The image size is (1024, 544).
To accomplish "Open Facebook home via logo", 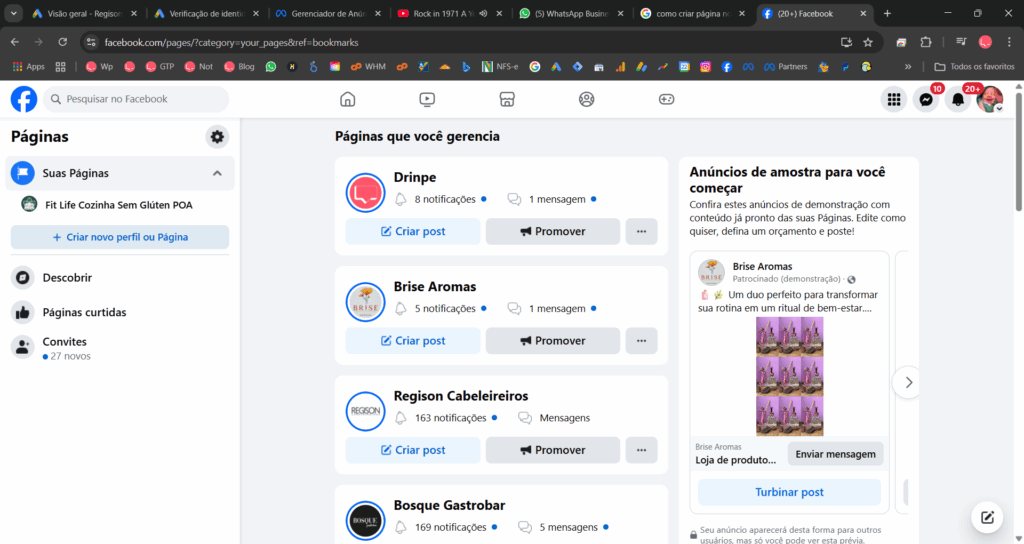I will (24, 99).
